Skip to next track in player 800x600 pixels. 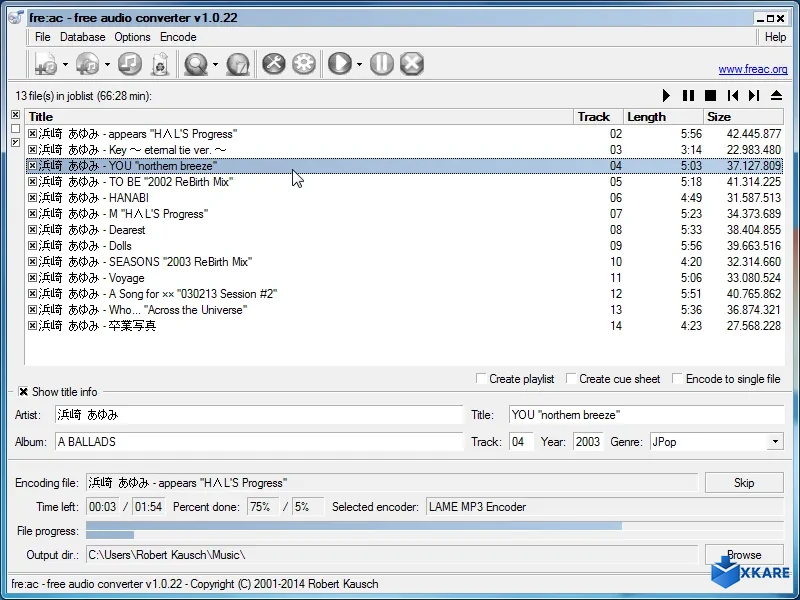coord(754,95)
